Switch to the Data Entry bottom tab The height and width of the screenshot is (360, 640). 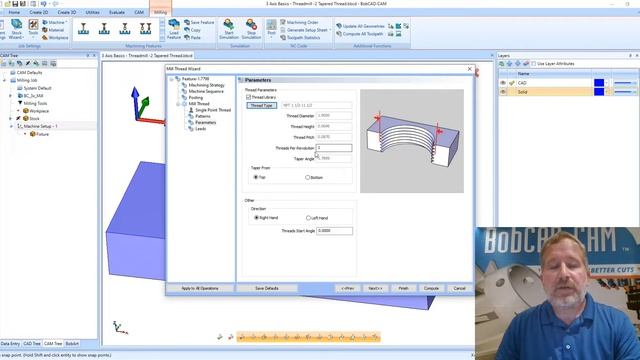[10, 344]
